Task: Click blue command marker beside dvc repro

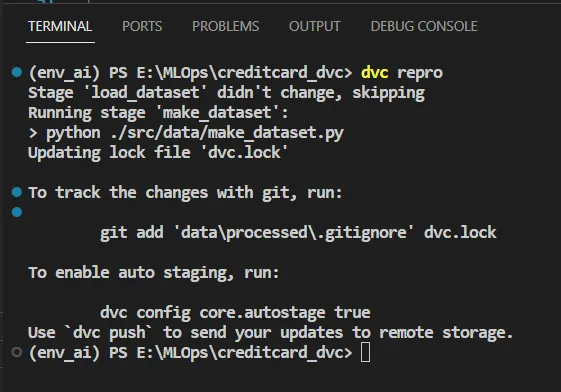Action: pyautogui.click(x=17, y=72)
